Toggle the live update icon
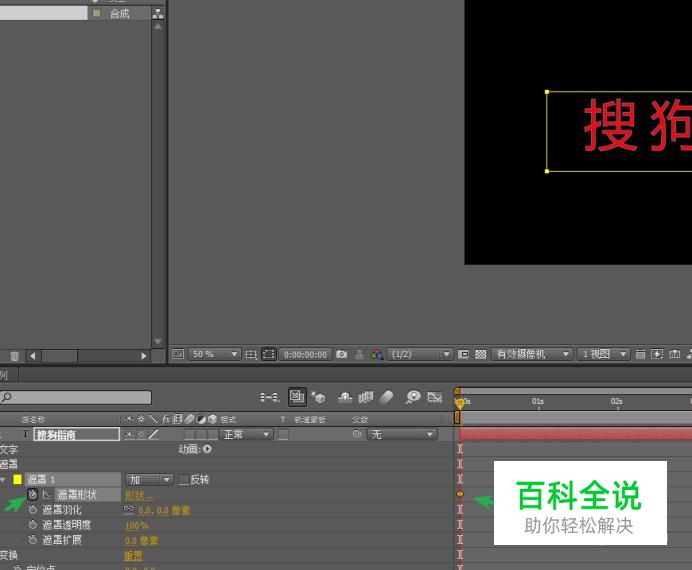Image resolution: width=692 pixels, height=570 pixels. (297, 397)
